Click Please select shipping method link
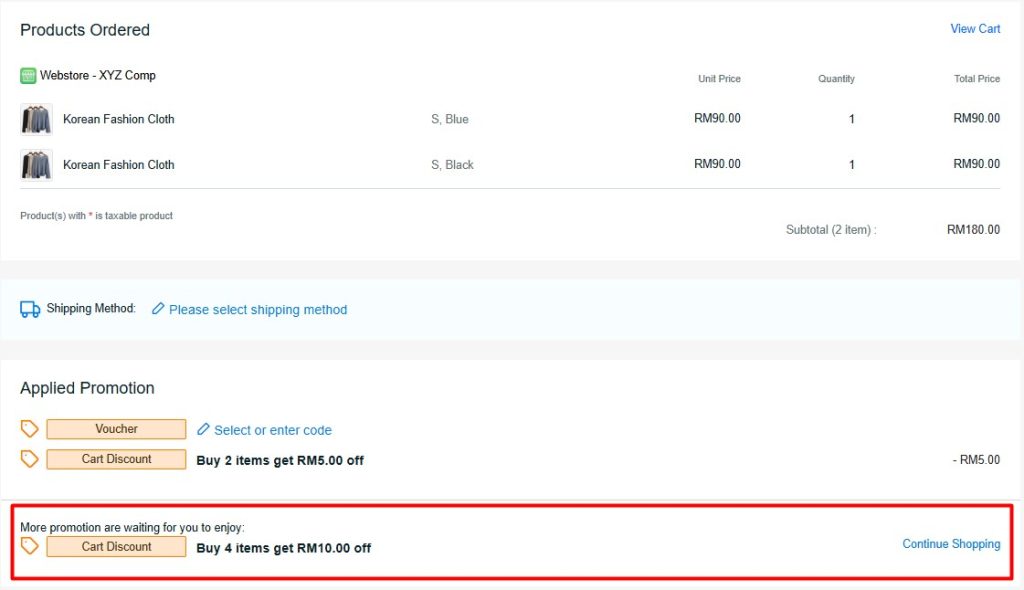 tap(258, 310)
